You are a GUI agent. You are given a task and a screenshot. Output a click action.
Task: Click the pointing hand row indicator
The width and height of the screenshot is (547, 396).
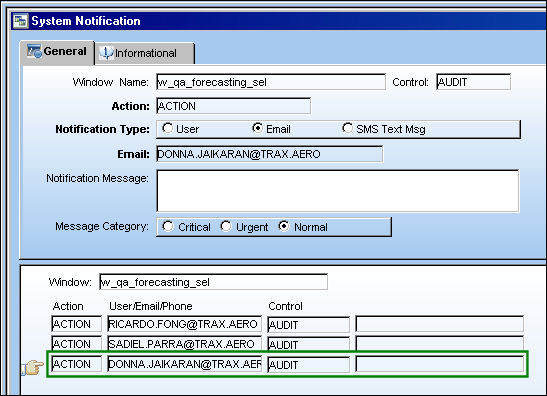tap(32, 367)
